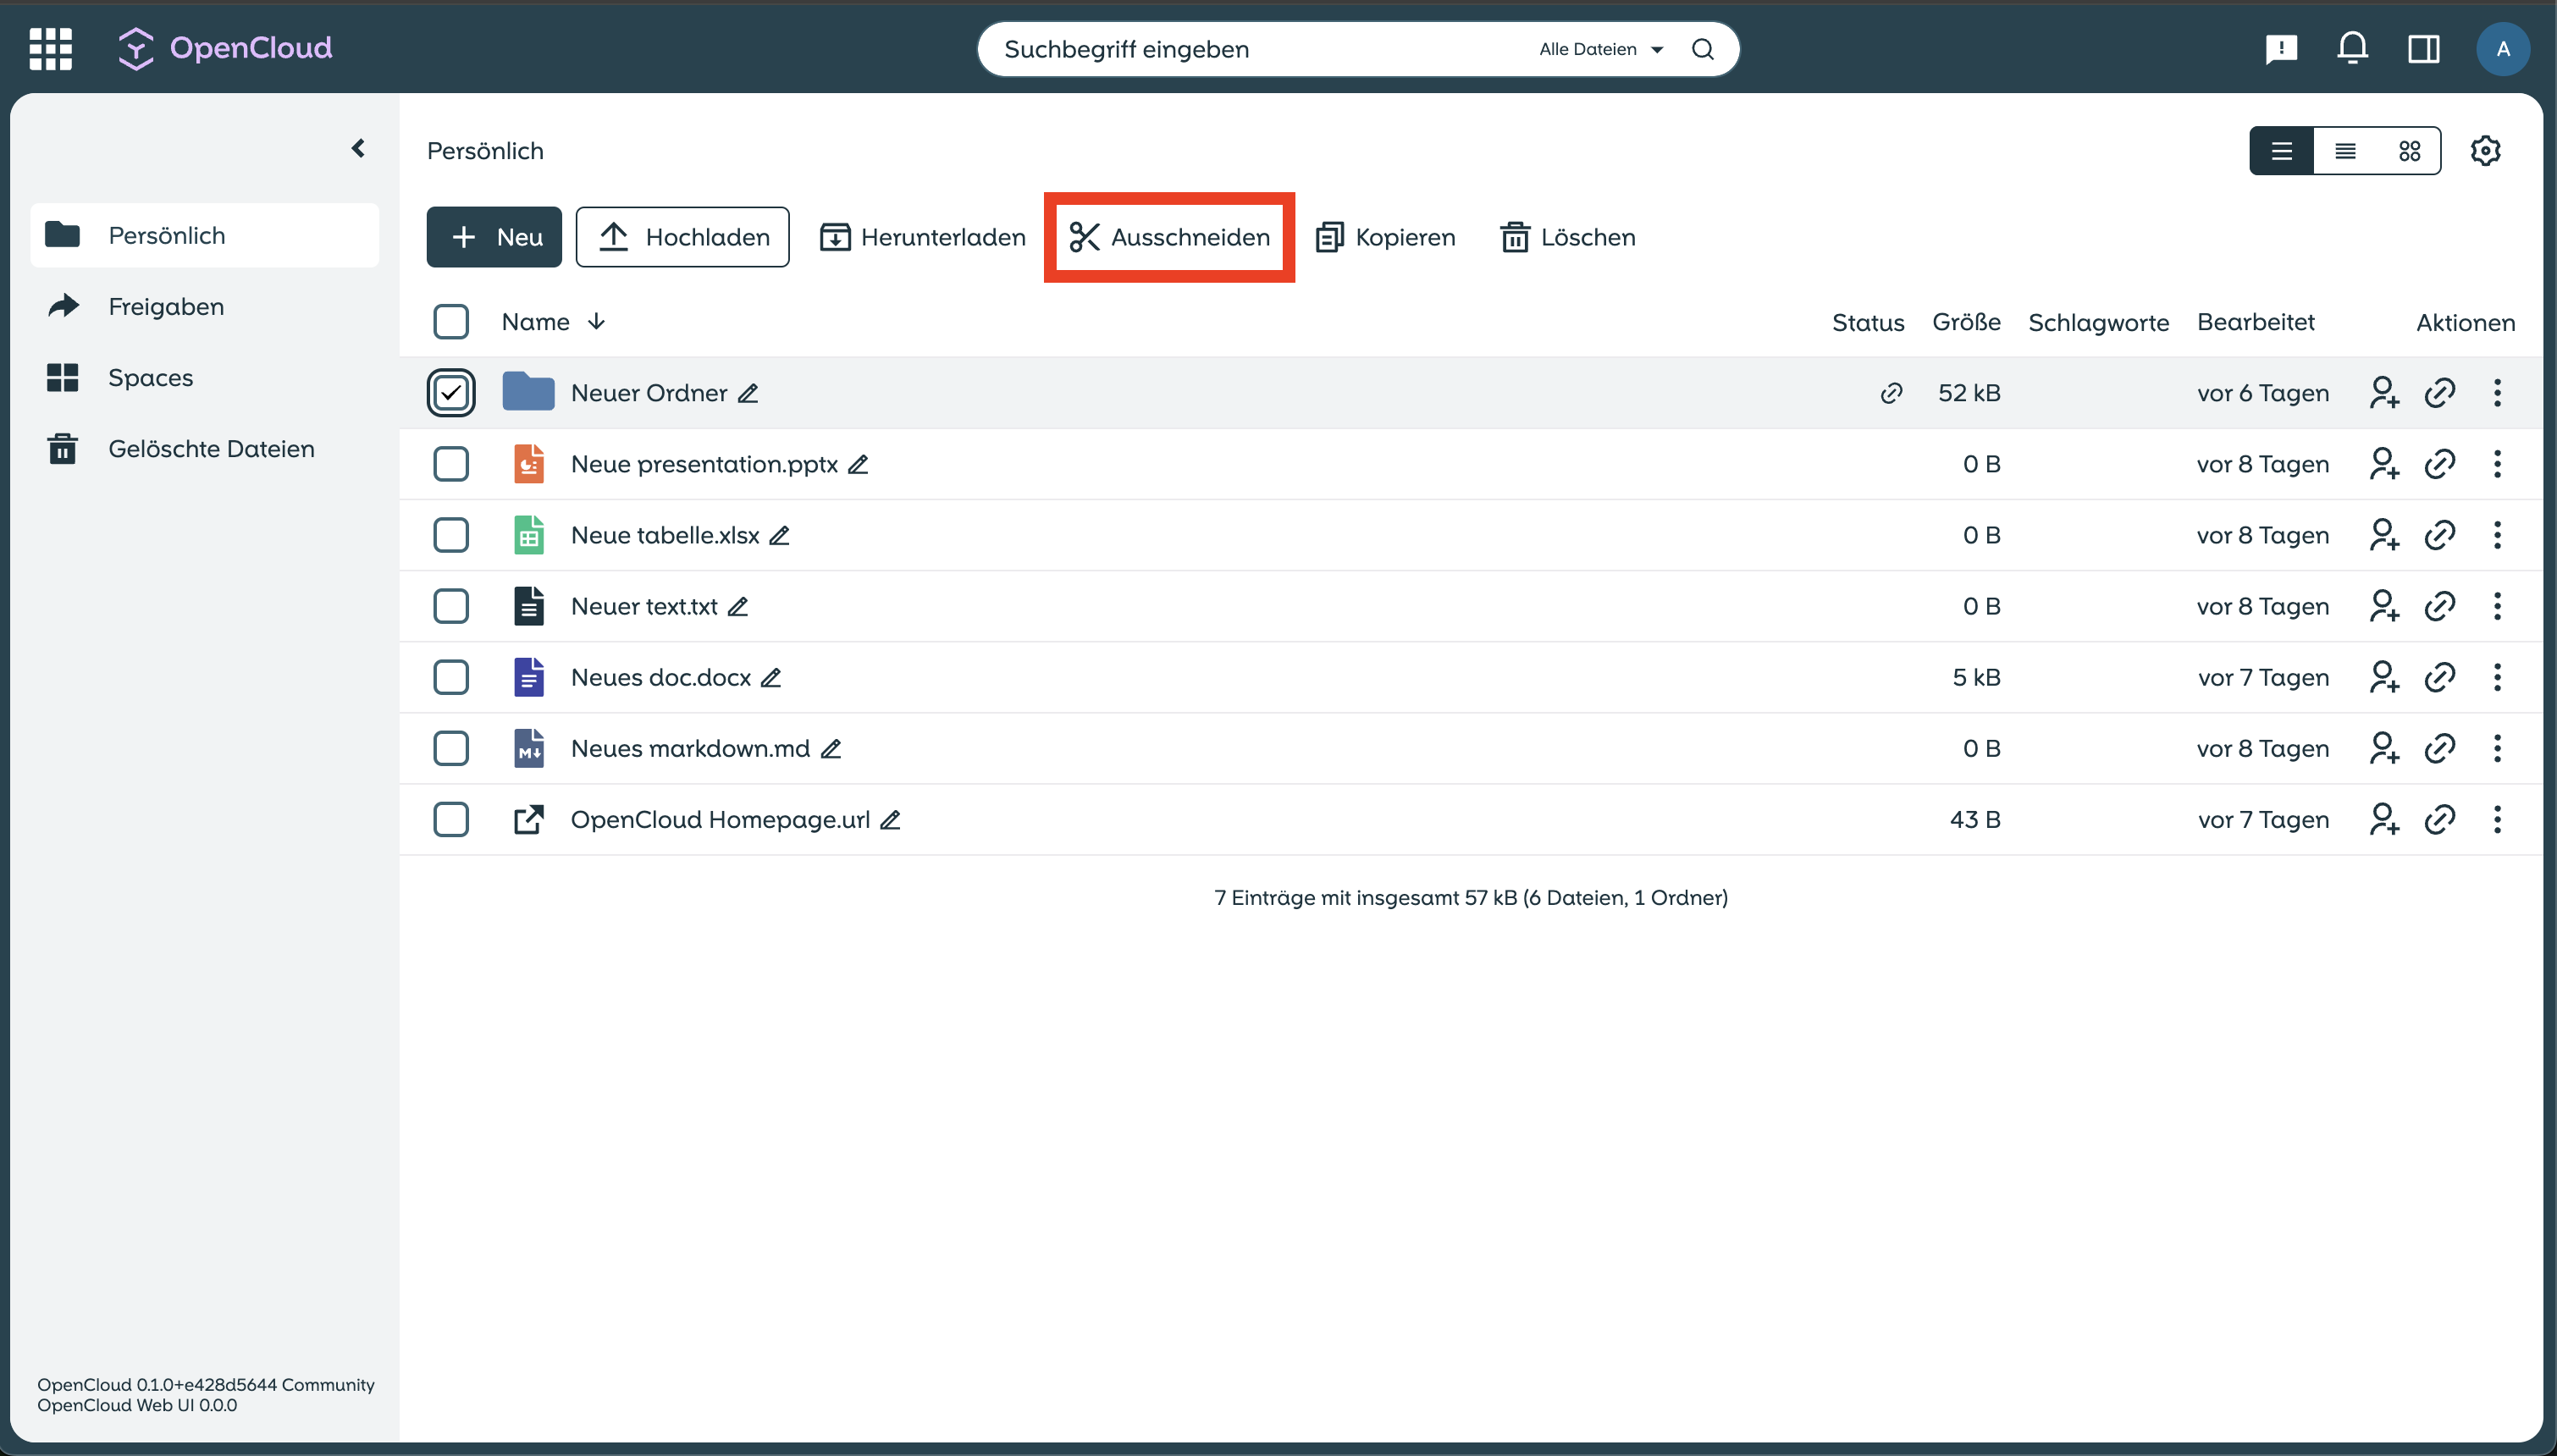Add people to Neues markdown.md
2557x1456 pixels.
click(x=2384, y=748)
